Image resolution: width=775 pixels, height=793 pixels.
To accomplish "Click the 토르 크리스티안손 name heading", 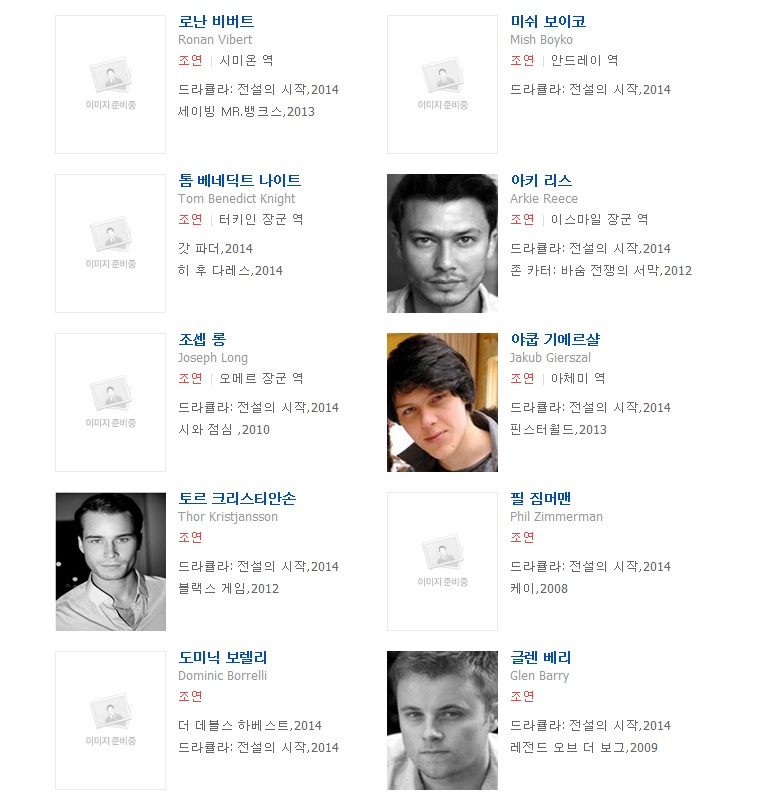I will [237, 498].
